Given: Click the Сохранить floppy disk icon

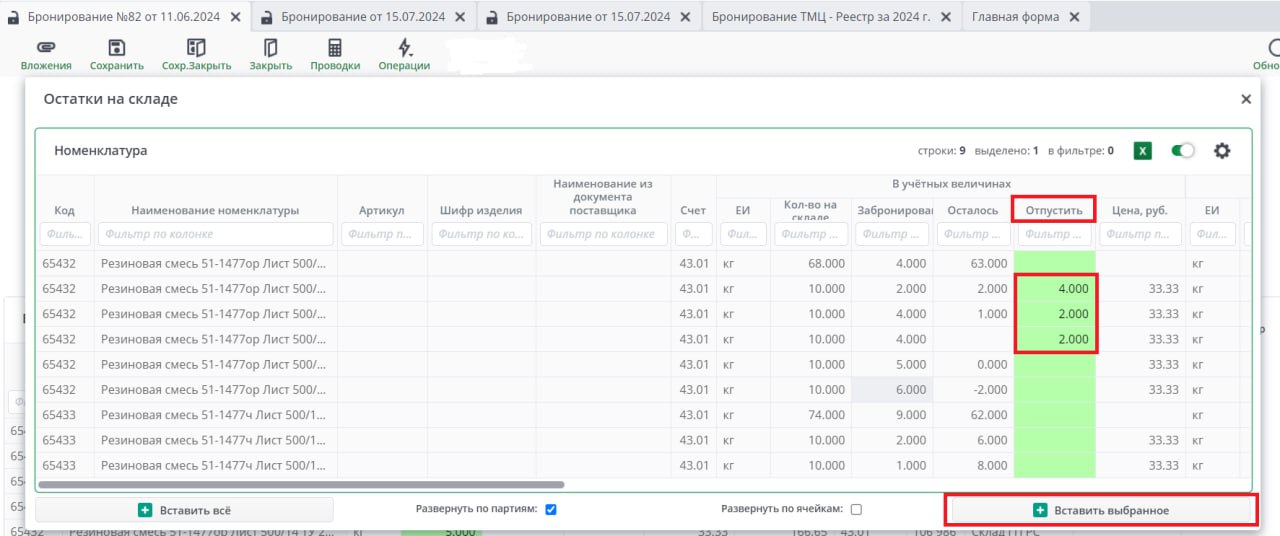Looking at the screenshot, I should pos(117,48).
